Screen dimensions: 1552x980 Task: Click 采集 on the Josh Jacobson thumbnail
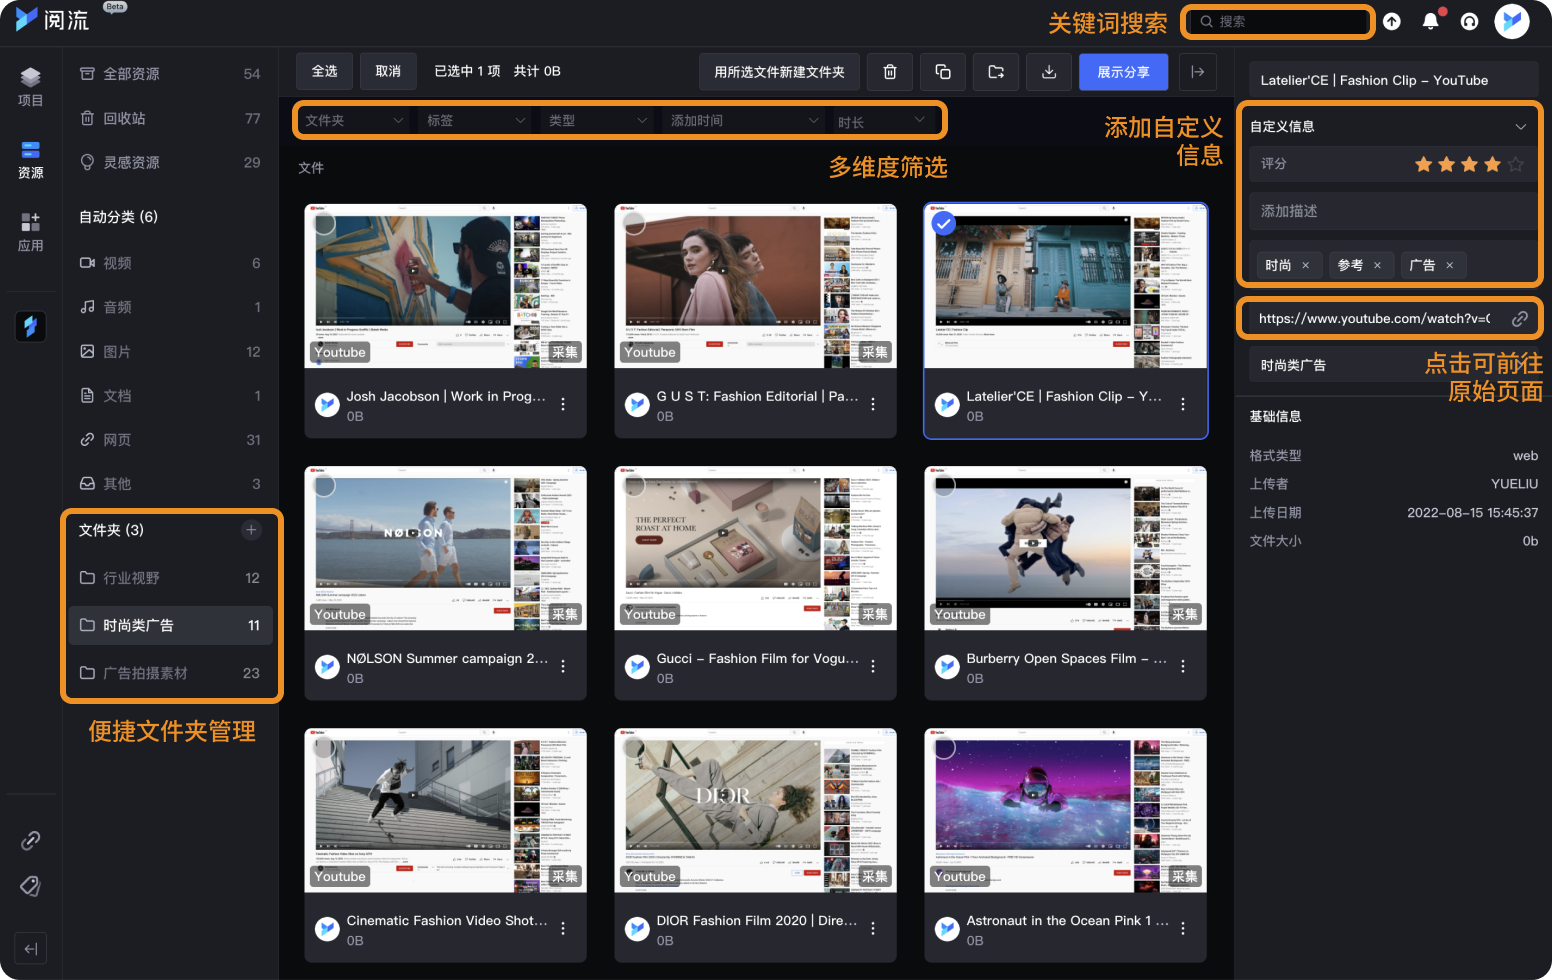pos(565,352)
